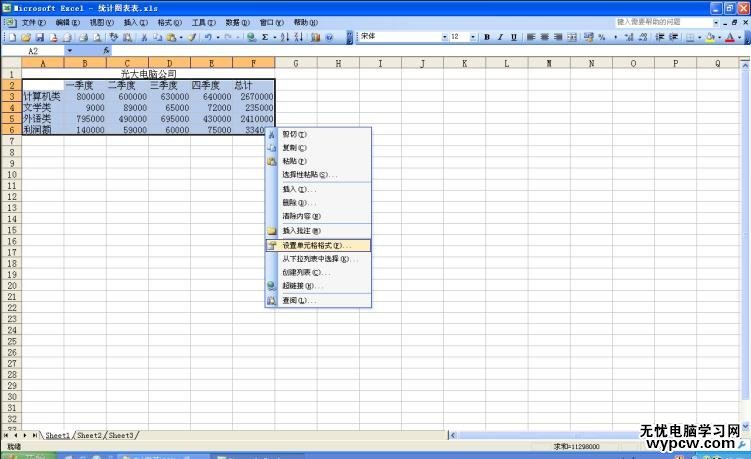The height and width of the screenshot is (459, 751).
Task: Increase indent in toolbar
Action: point(673,37)
